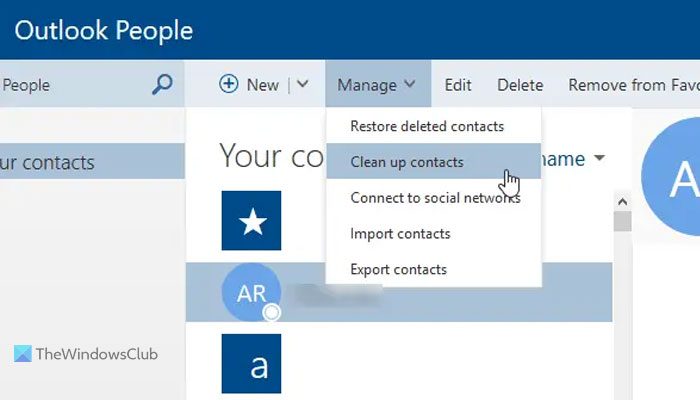Click the New contact plus icon
Viewport: 700px width, 400px height.
click(229, 83)
